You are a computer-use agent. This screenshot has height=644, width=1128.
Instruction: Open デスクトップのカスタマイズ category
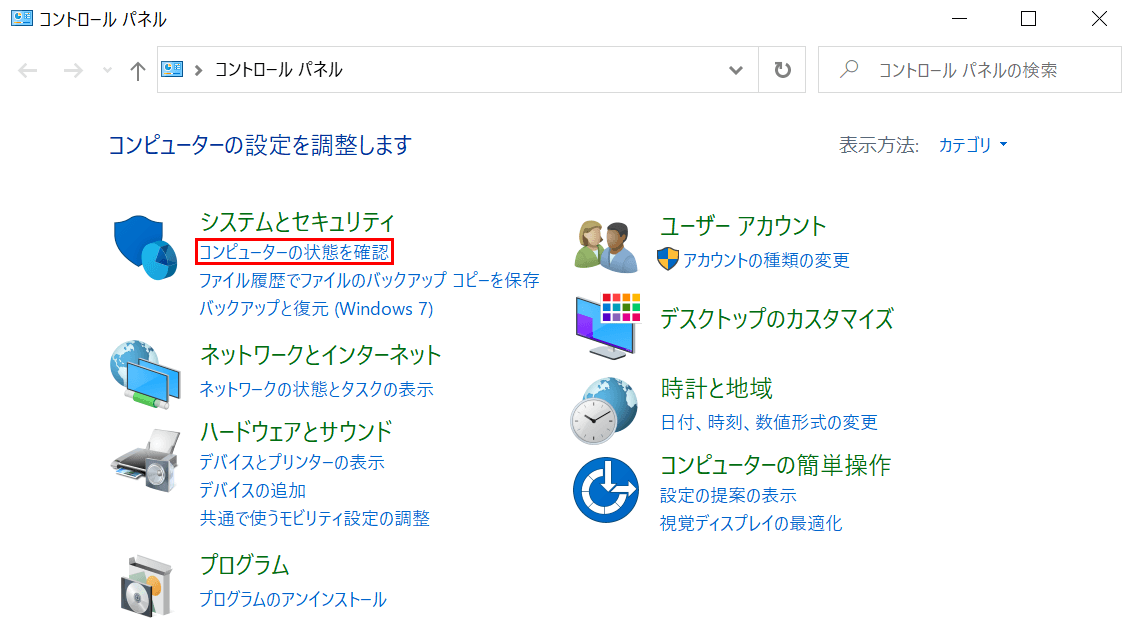click(x=777, y=319)
